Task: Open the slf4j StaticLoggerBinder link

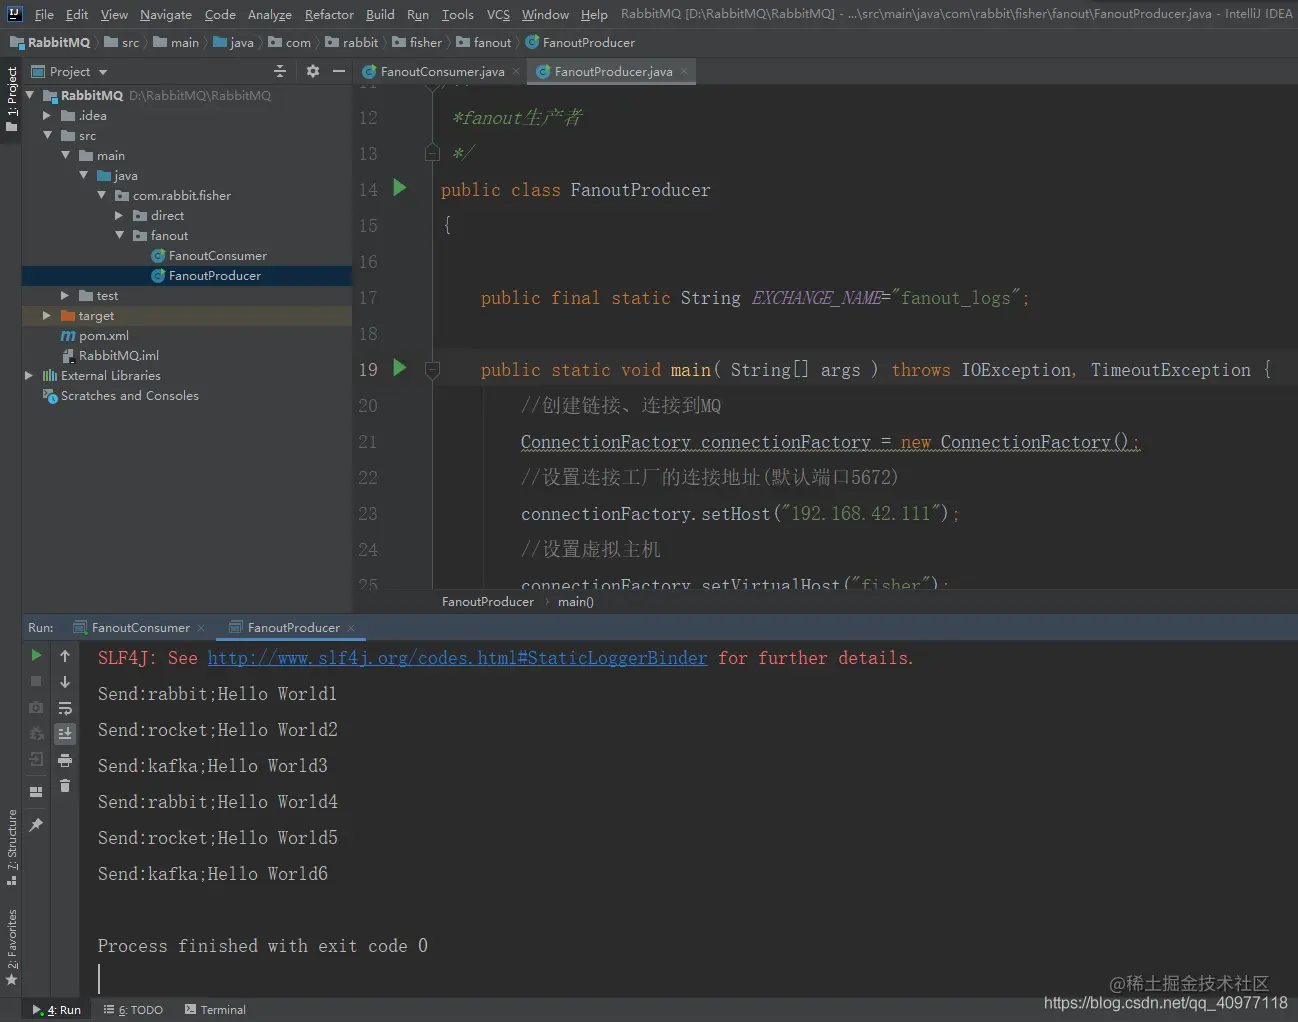Action: pos(457,658)
